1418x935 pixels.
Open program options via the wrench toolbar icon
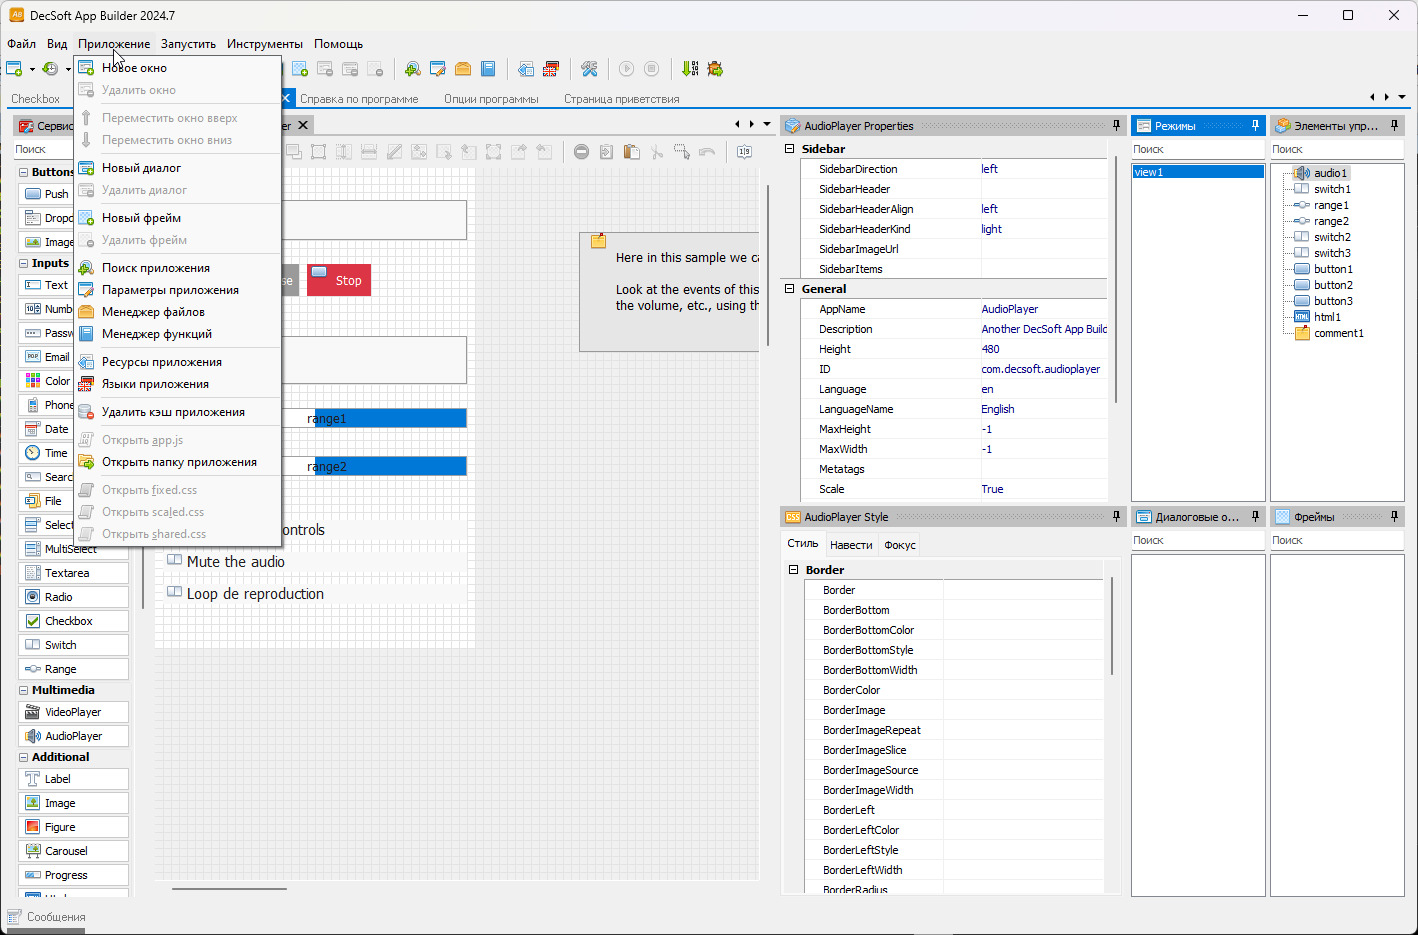coord(589,69)
